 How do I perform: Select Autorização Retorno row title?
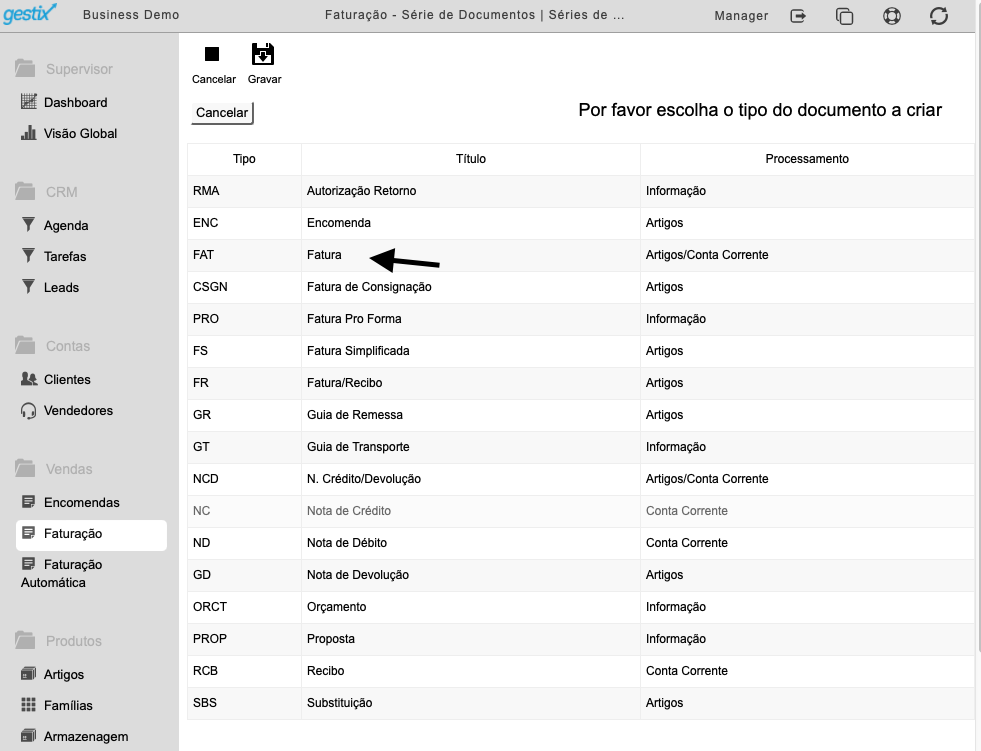(x=361, y=191)
